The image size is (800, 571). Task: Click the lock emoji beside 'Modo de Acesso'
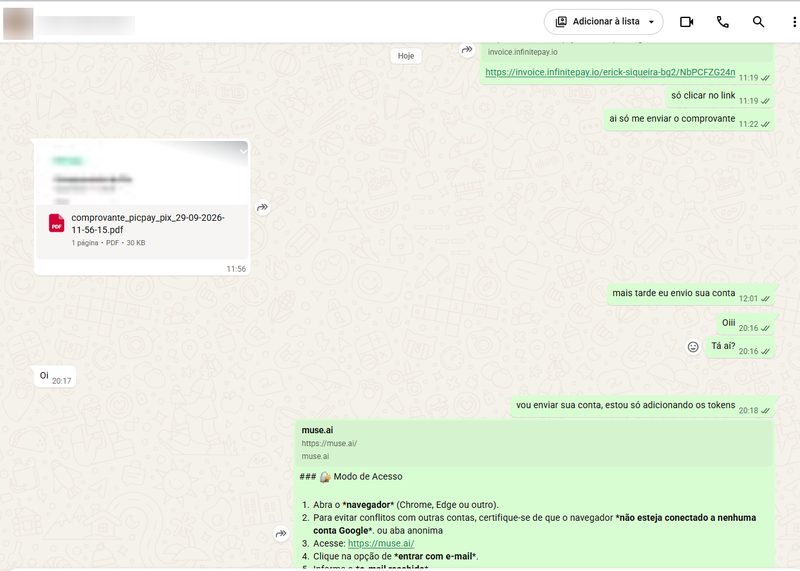pos(325,477)
